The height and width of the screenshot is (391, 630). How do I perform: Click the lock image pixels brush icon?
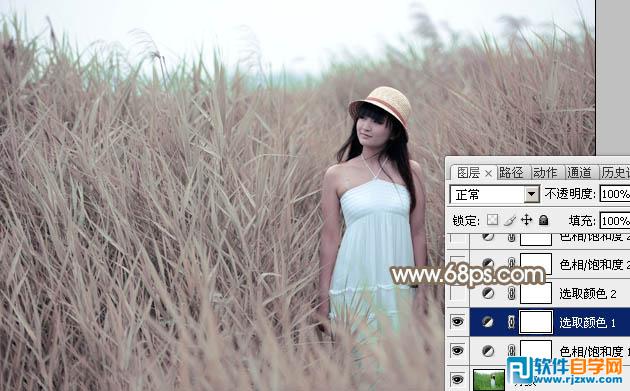509,220
